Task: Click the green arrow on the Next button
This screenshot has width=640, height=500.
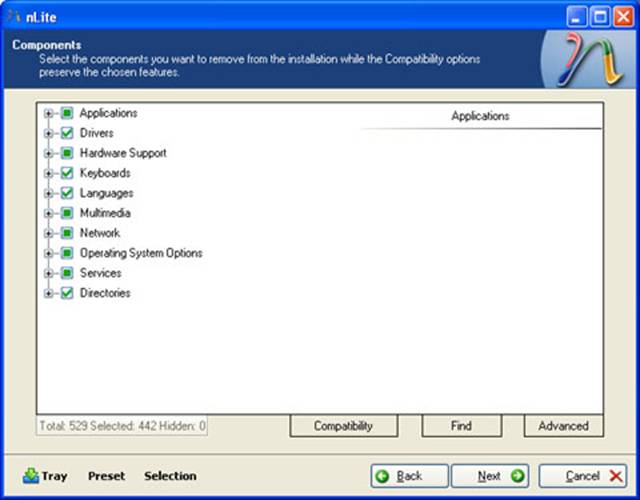Action: [517, 476]
